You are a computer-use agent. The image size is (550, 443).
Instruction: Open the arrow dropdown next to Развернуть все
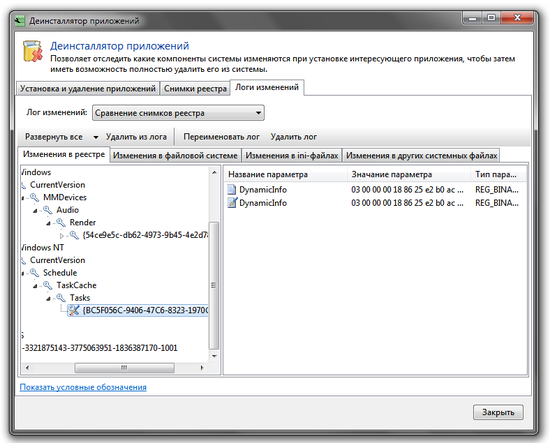(95, 137)
